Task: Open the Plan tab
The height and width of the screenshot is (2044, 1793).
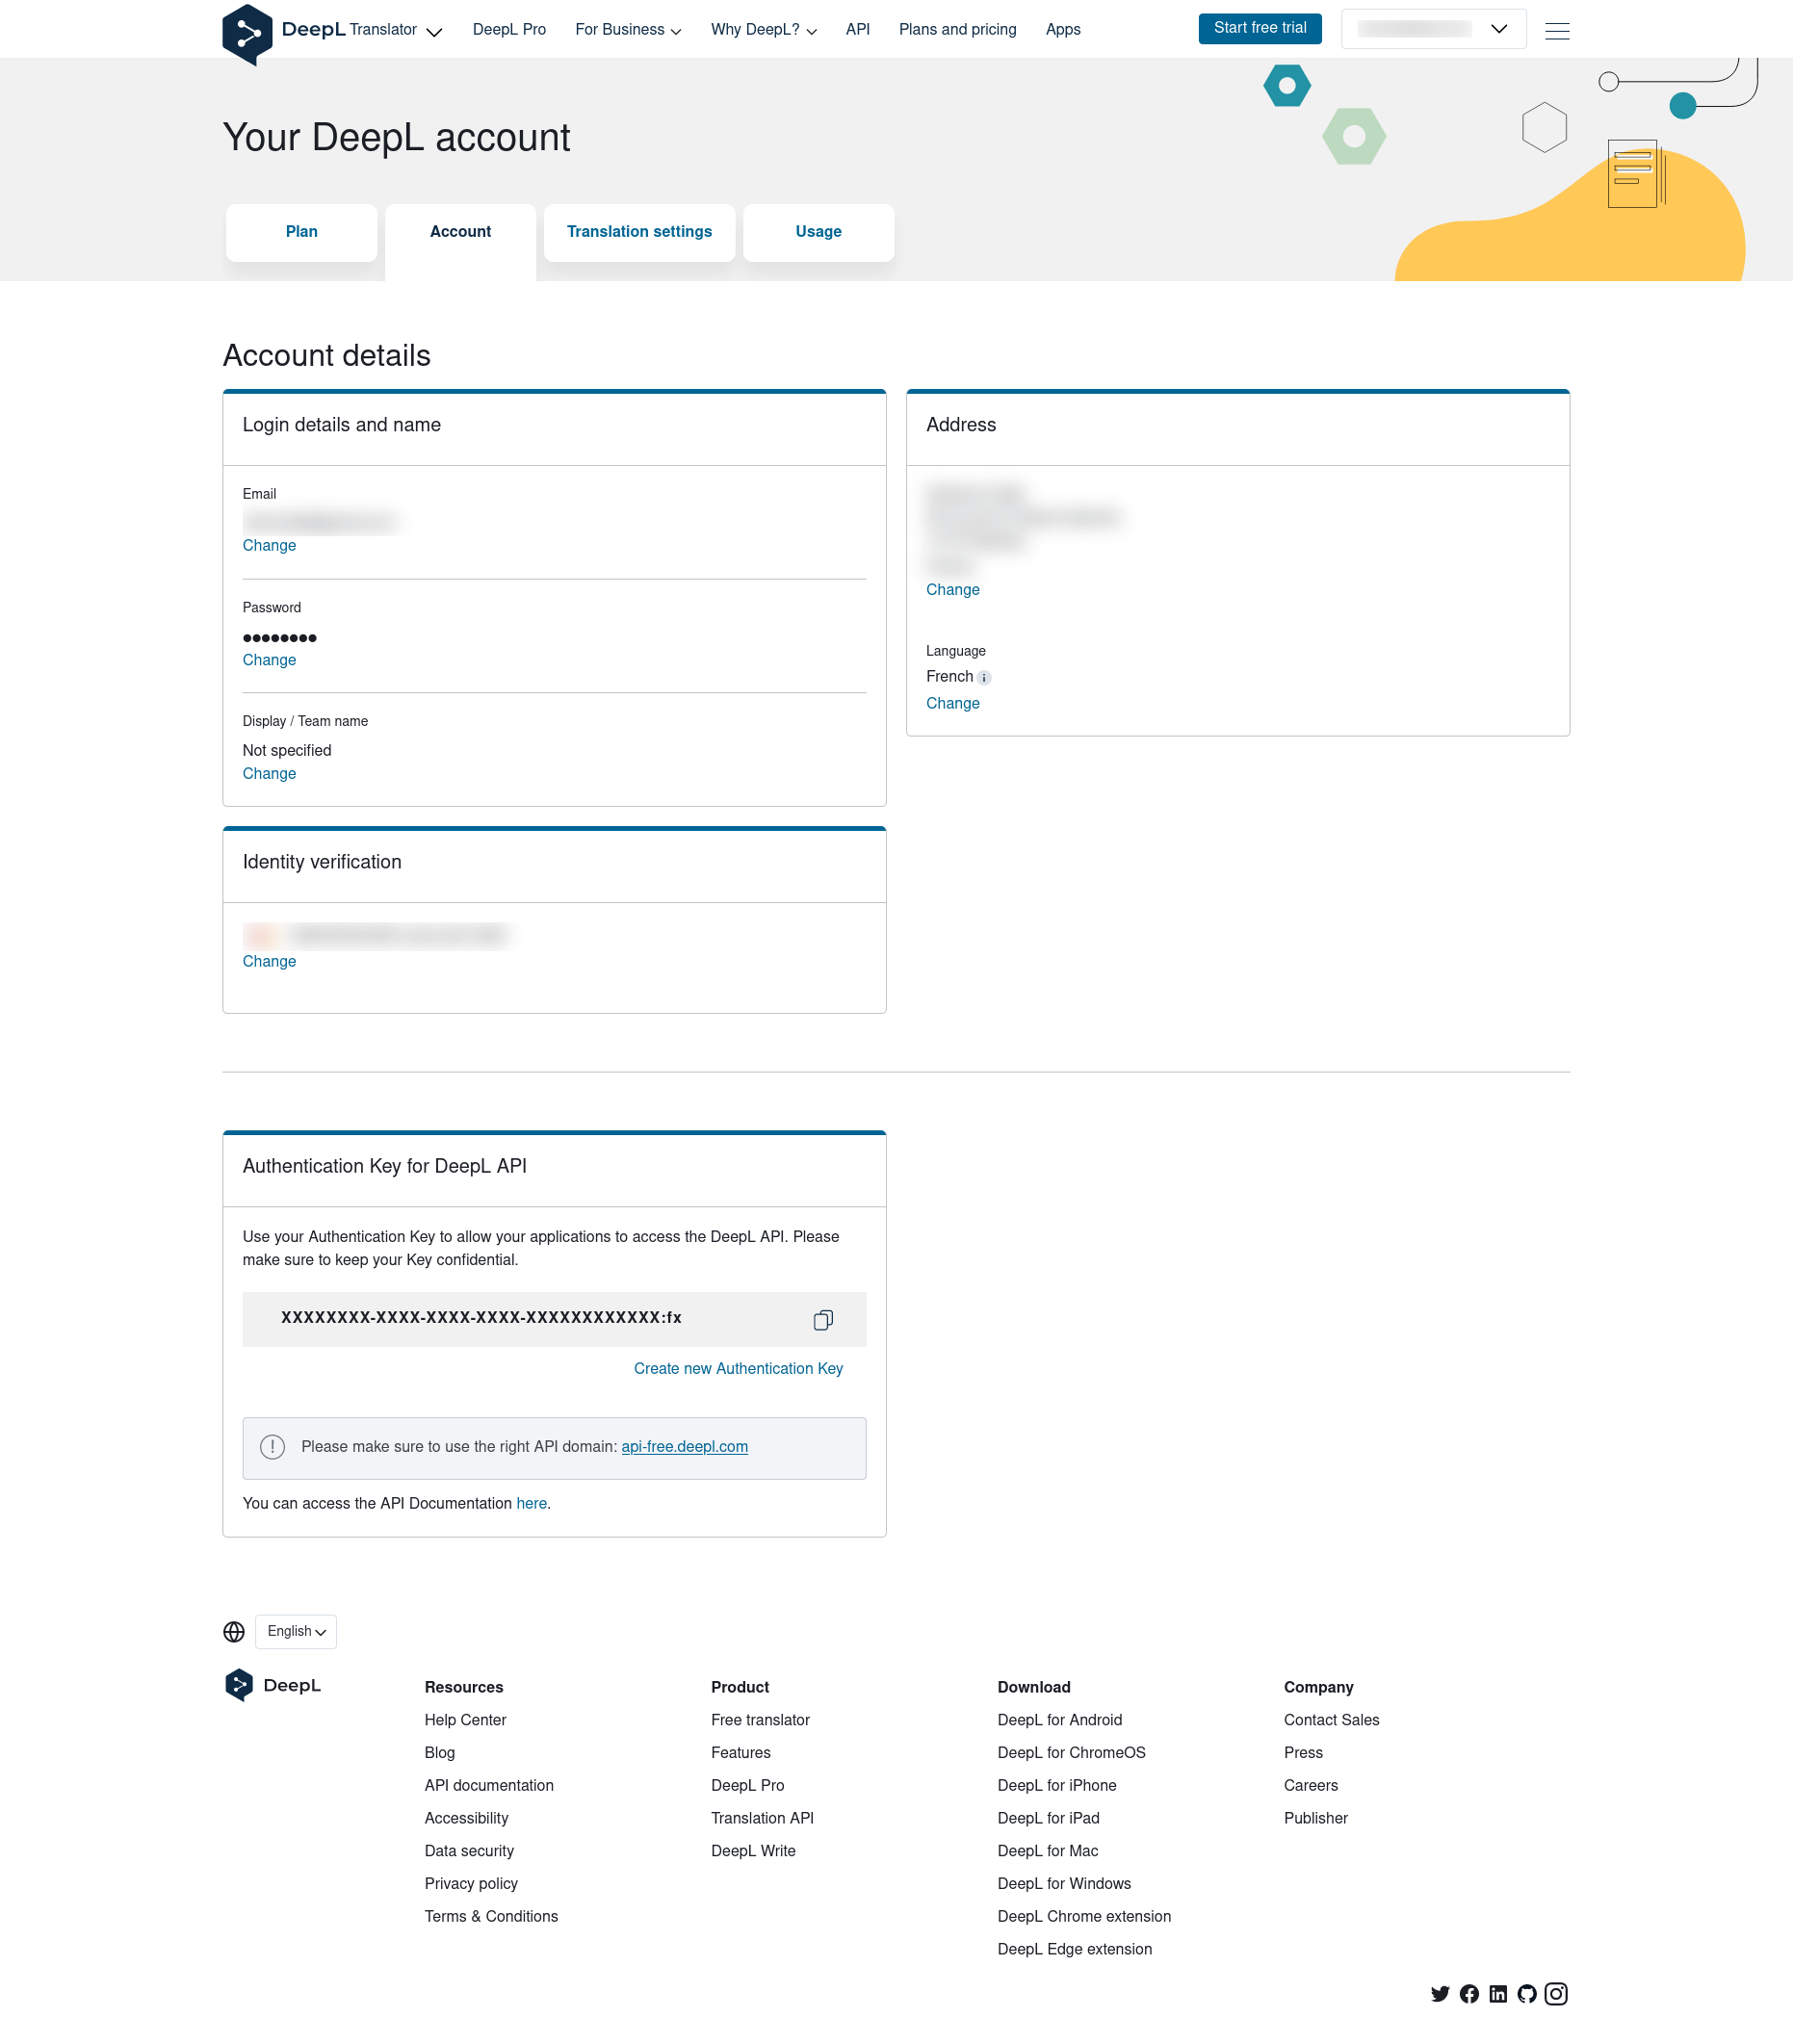Action: (301, 232)
